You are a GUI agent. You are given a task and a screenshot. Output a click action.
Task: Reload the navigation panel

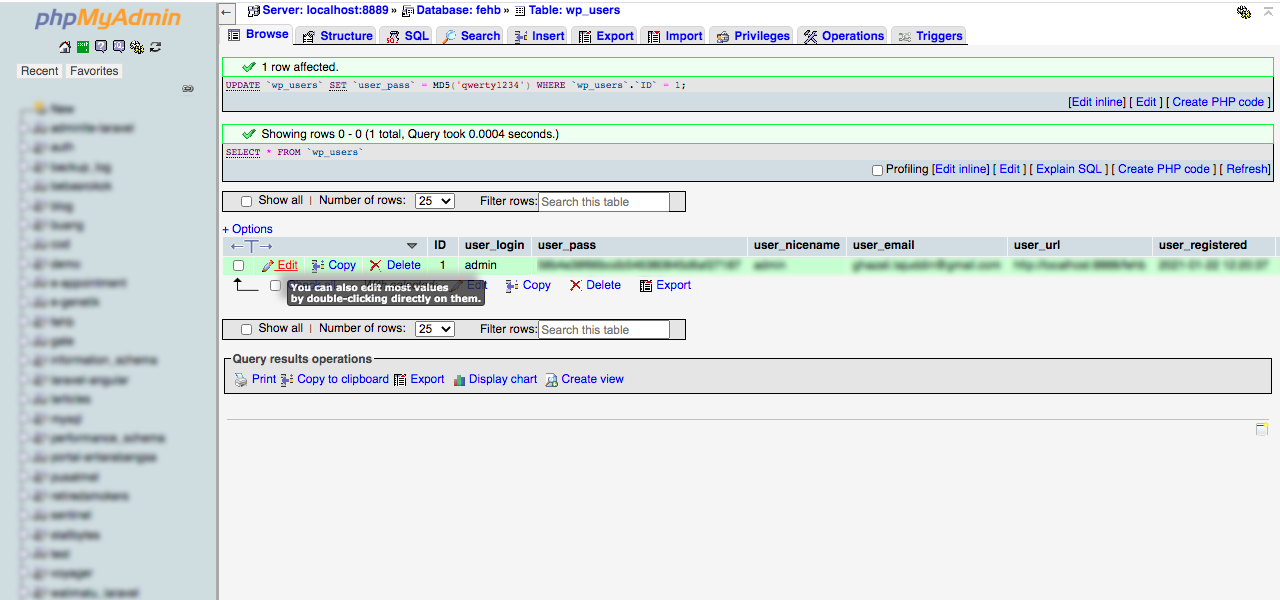pos(155,47)
